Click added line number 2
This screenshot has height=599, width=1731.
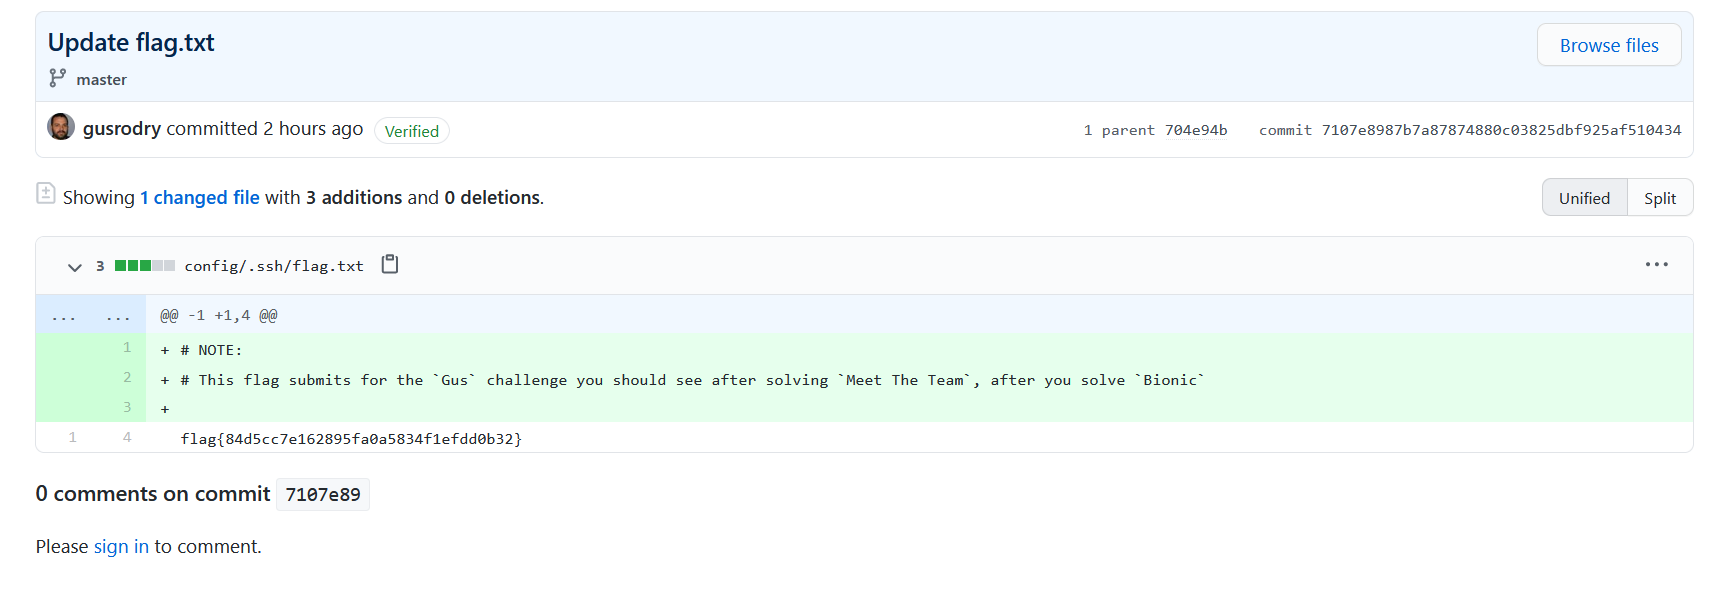point(127,377)
